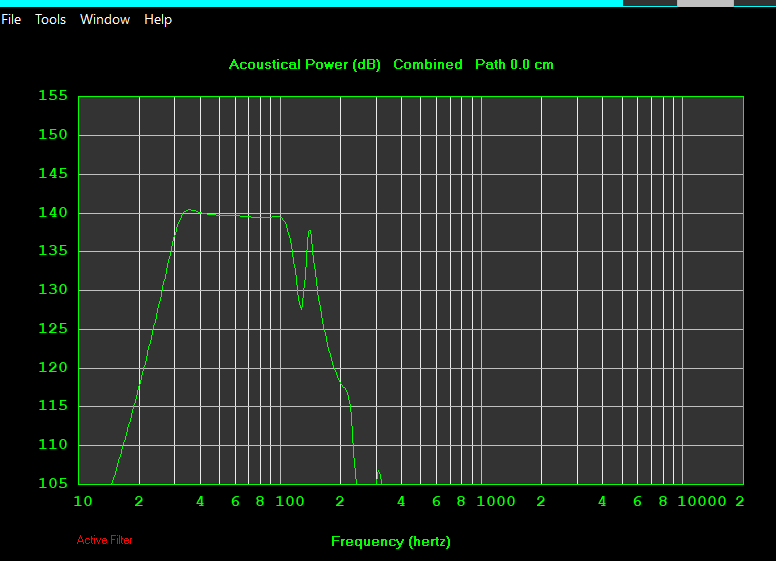Image resolution: width=776 pixels, height=561 pixels.
Task: Click the 115 value on the y-axis
Action: [53, 406]
